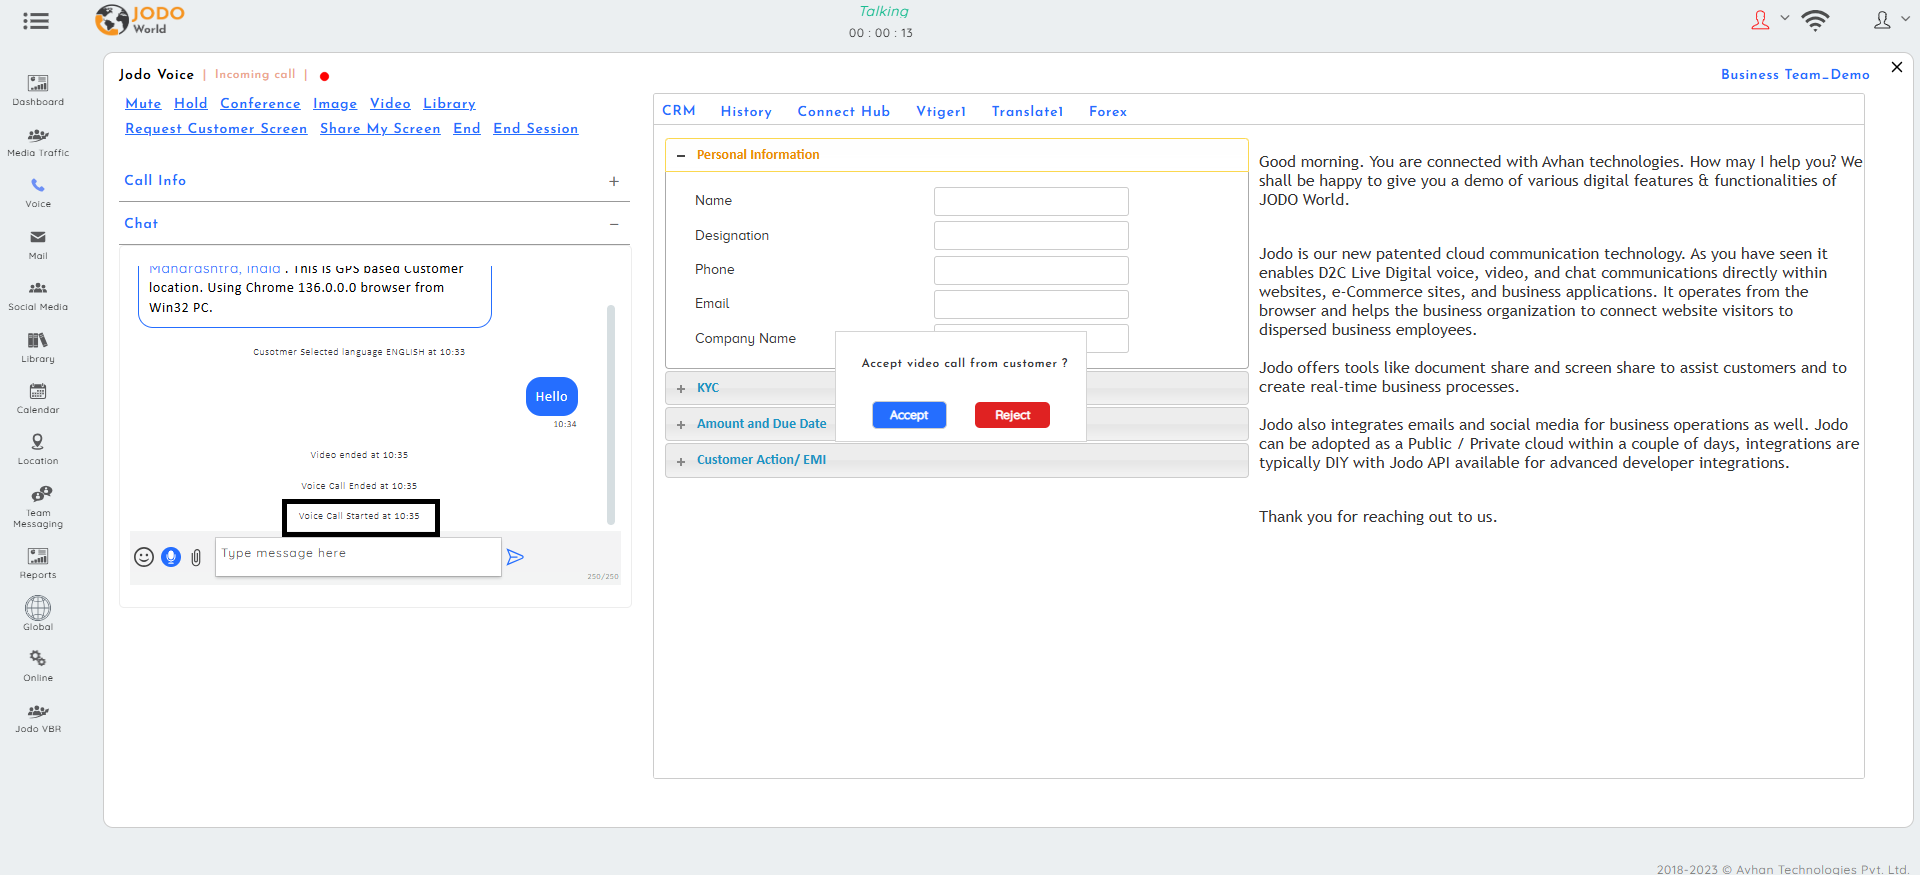Click the Hello chat bubble
This screenshot has height=875, width=1920.
(551, 397)
